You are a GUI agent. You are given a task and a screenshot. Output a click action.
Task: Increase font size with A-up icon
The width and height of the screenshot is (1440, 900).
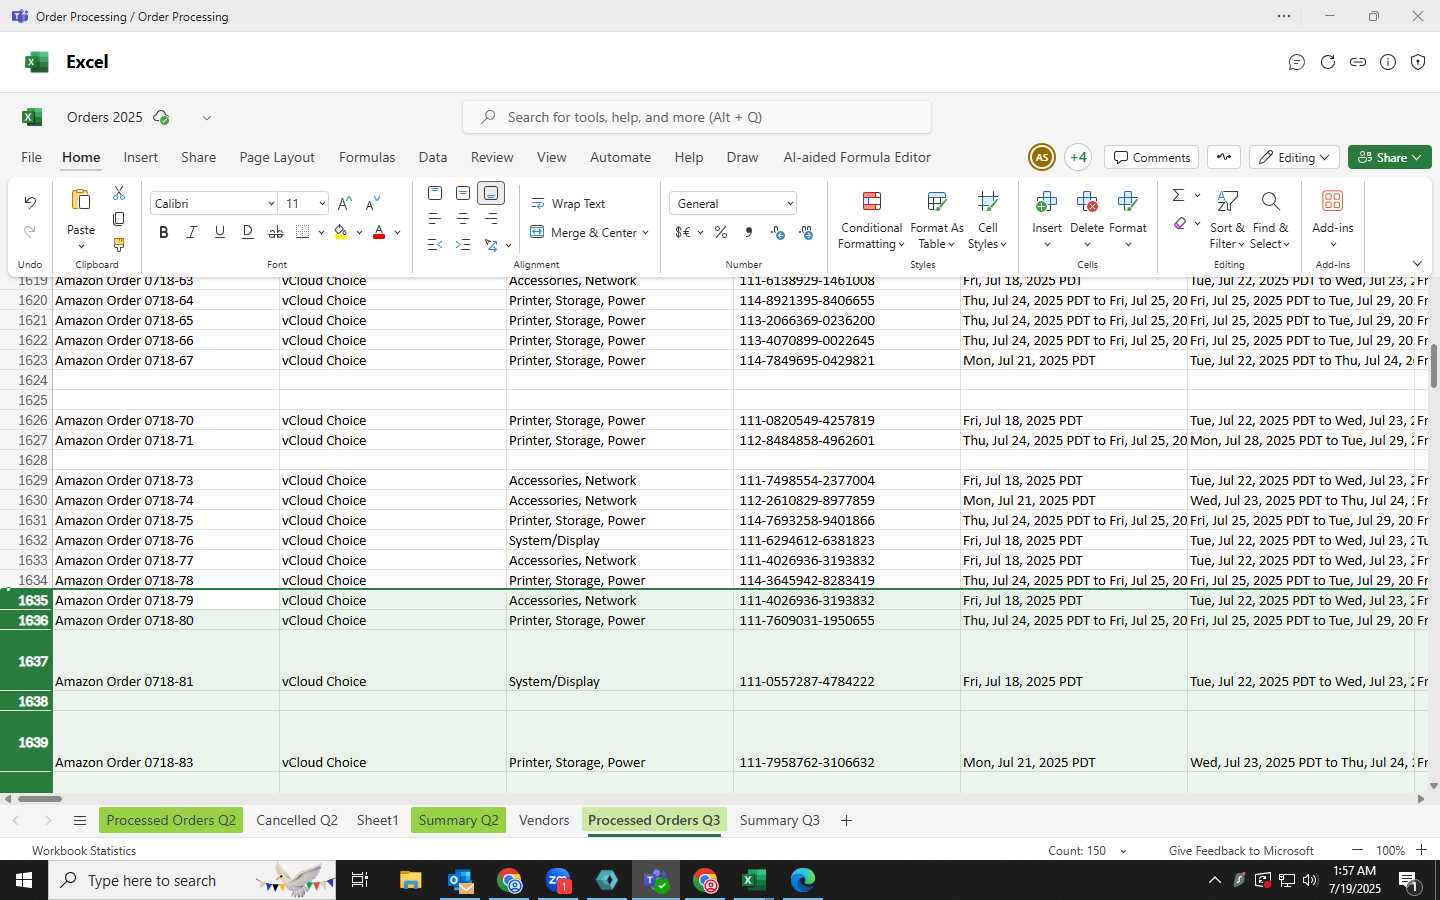344,203
